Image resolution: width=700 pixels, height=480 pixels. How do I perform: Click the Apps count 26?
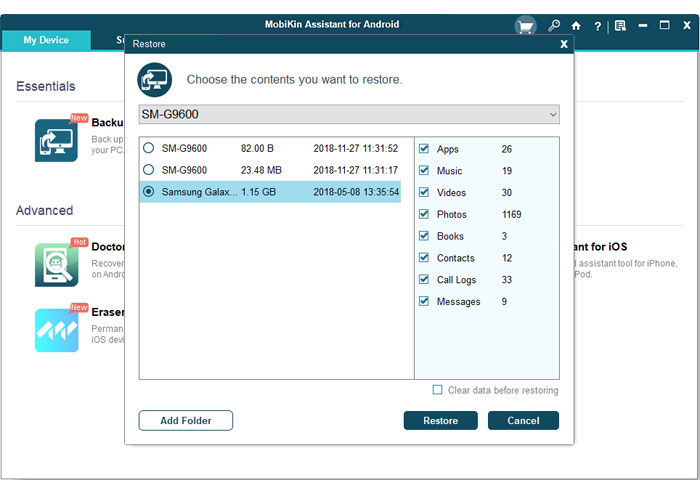(x=507, y=149)
